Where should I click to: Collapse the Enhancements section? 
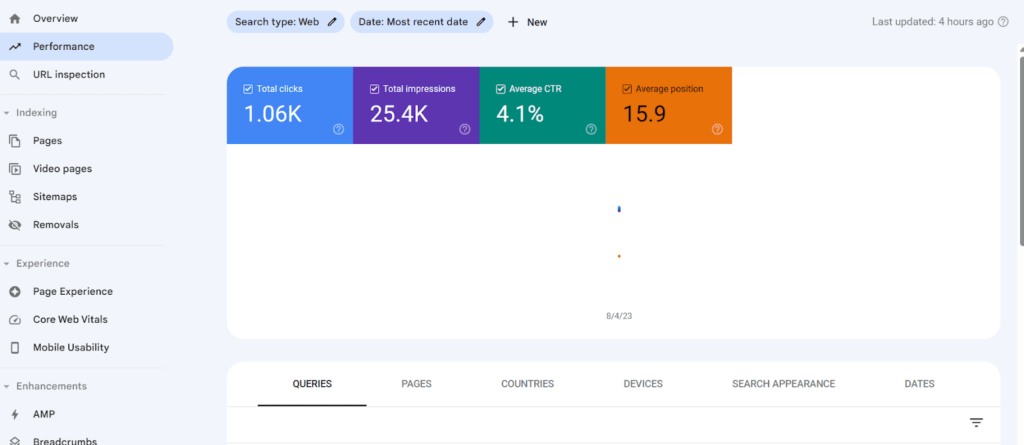coord(7,387)
